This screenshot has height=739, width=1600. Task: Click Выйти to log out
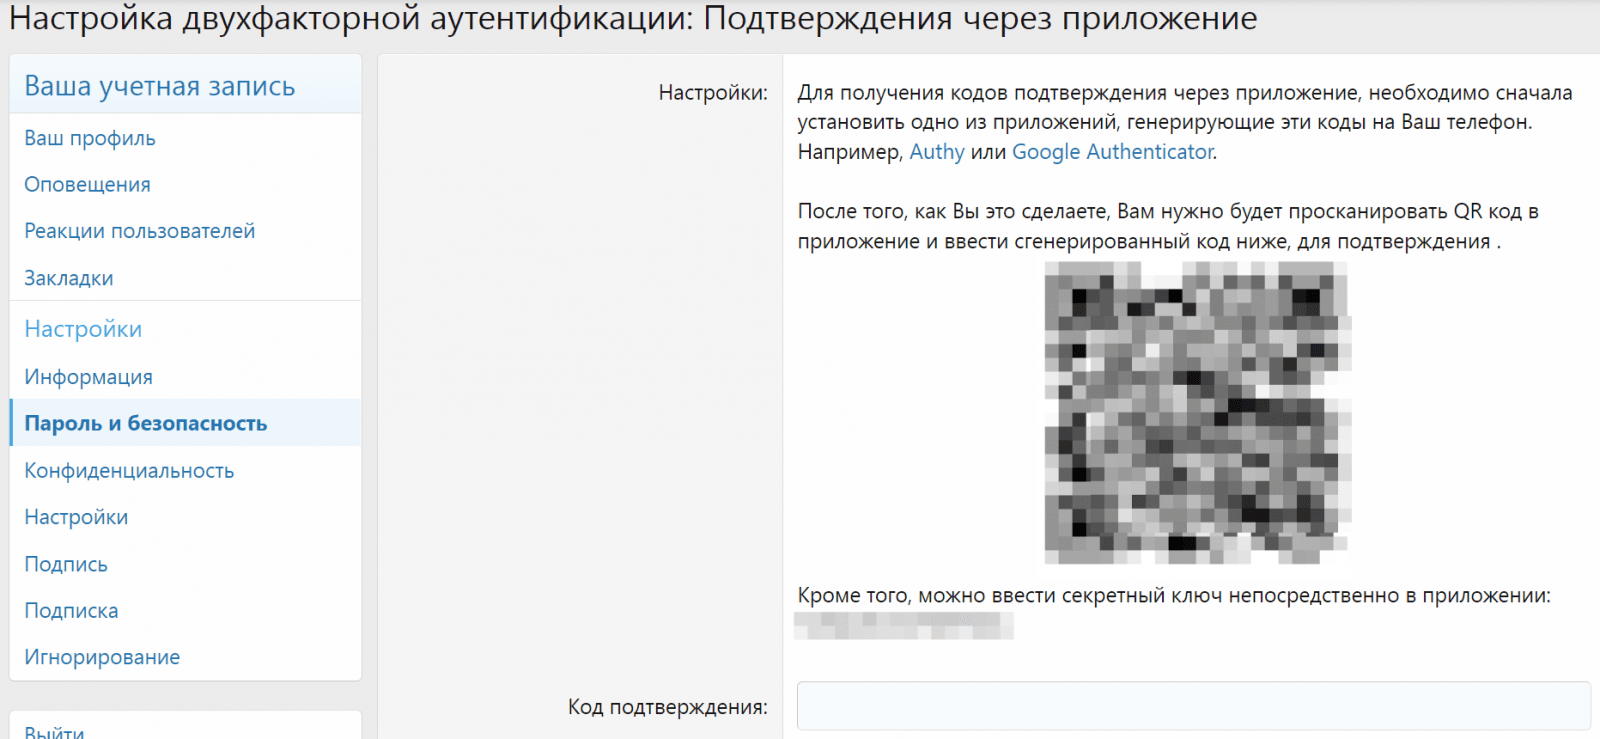pos(54,731)
